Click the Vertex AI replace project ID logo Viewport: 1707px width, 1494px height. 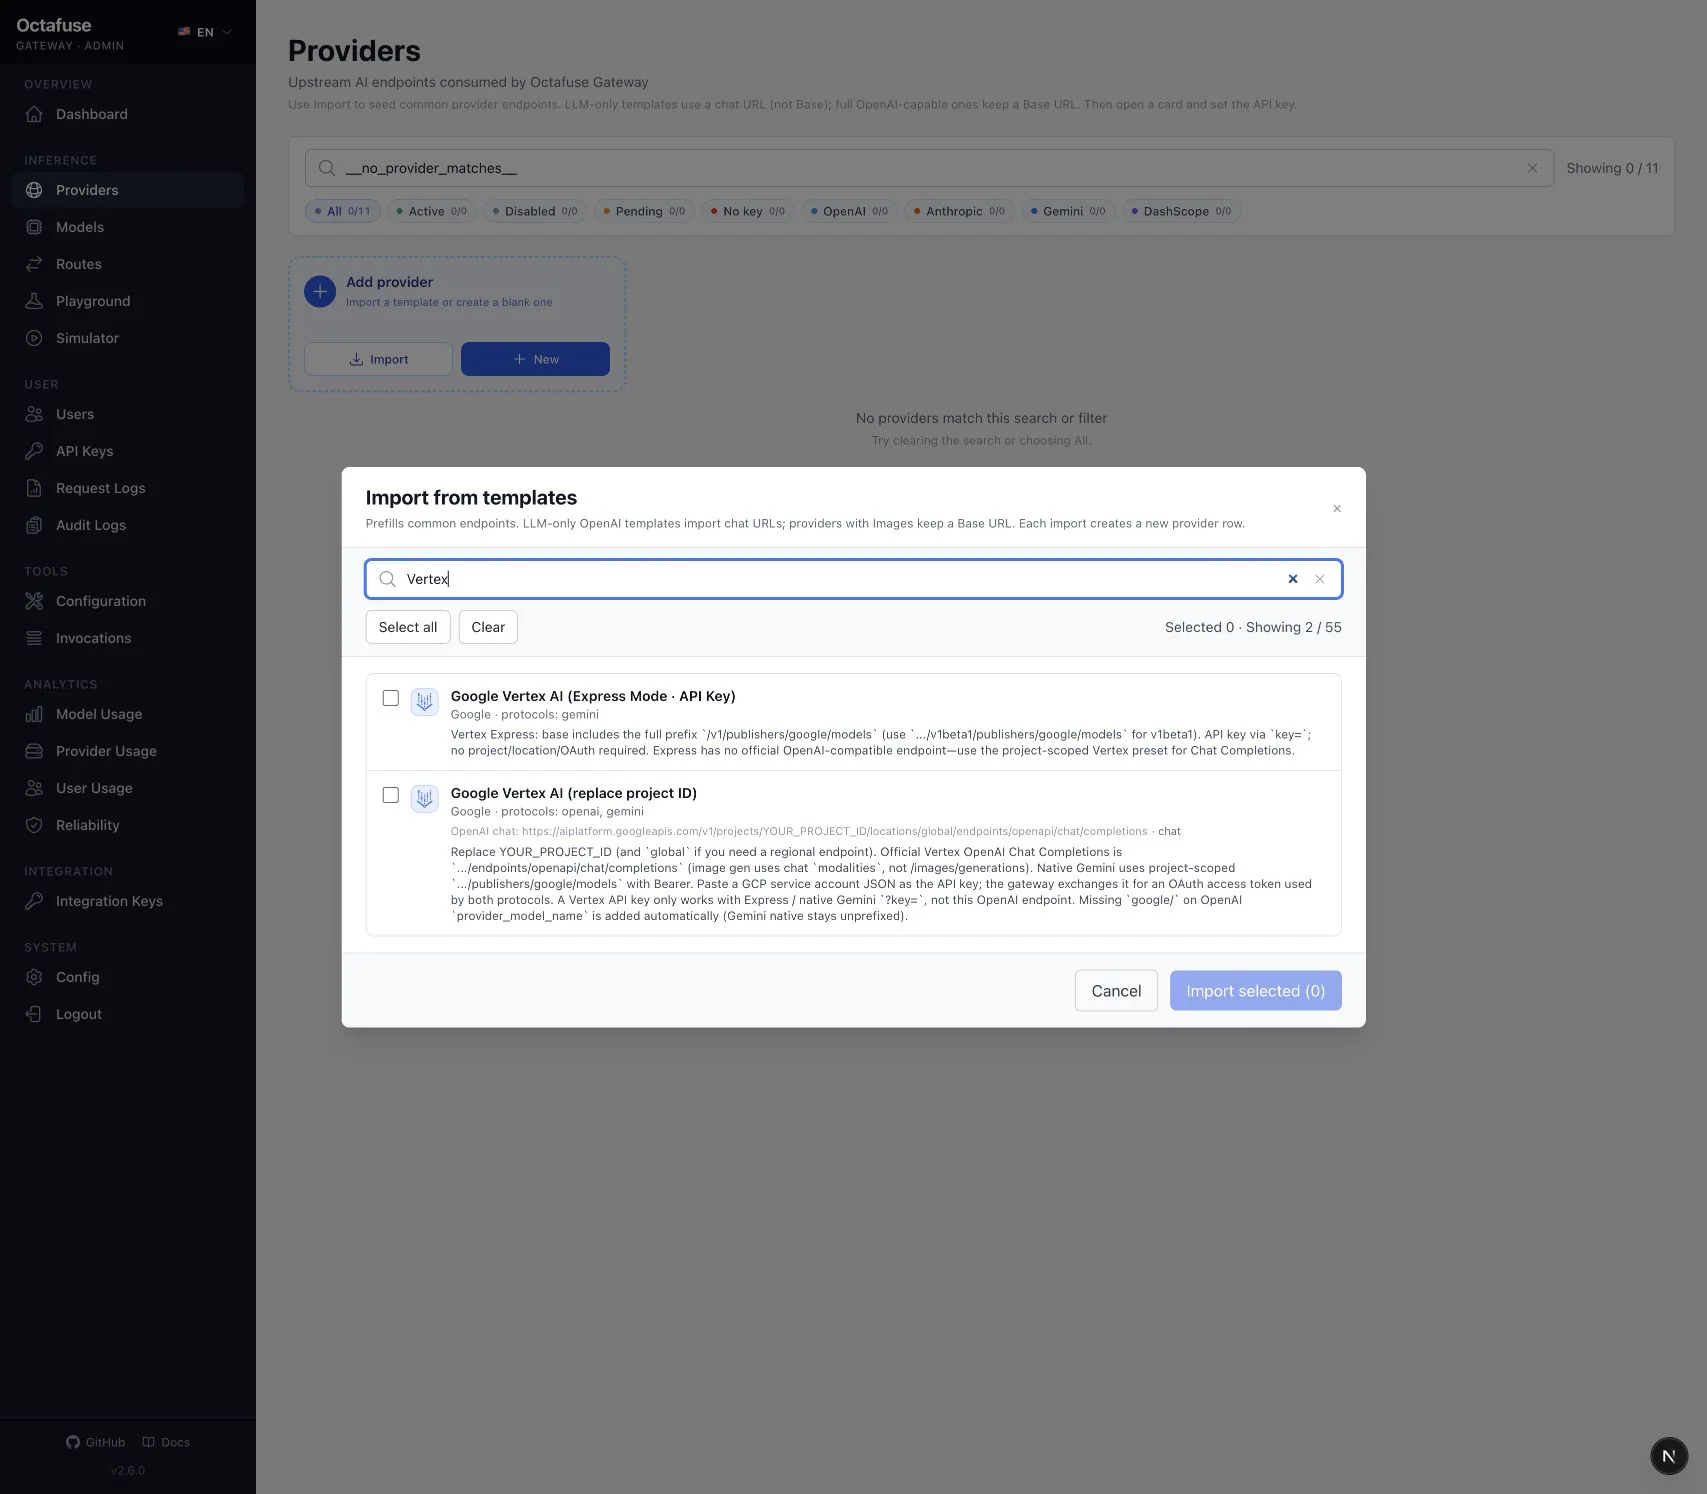tap(425, 799)
